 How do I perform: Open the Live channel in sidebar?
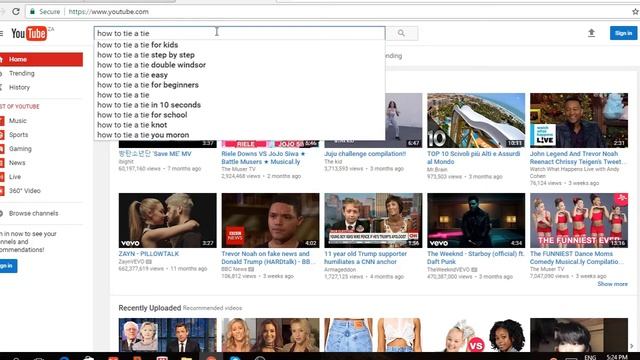[x=15, y=177]
